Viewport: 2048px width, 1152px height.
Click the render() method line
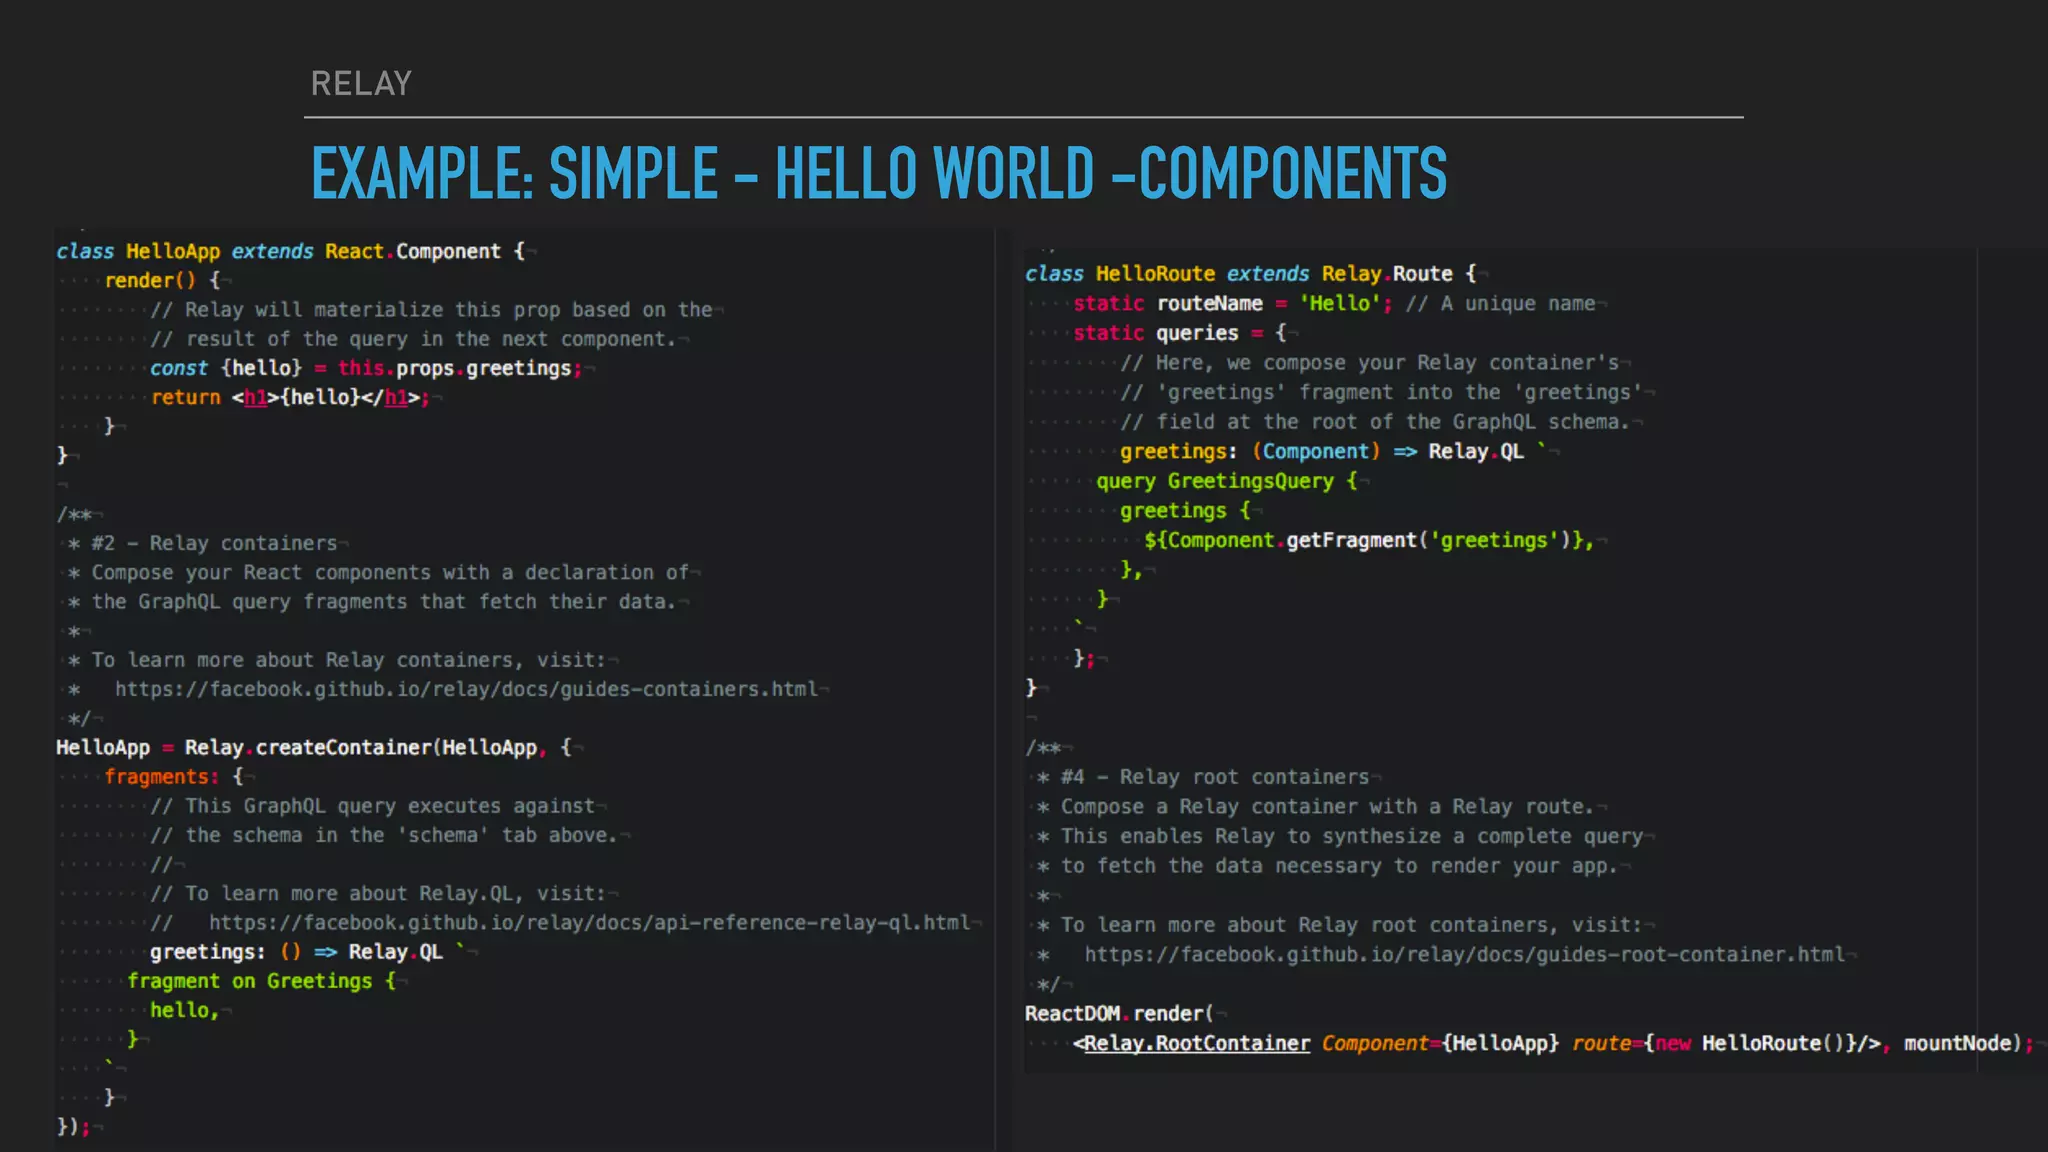pyautogui.click(x=160, y=280)
